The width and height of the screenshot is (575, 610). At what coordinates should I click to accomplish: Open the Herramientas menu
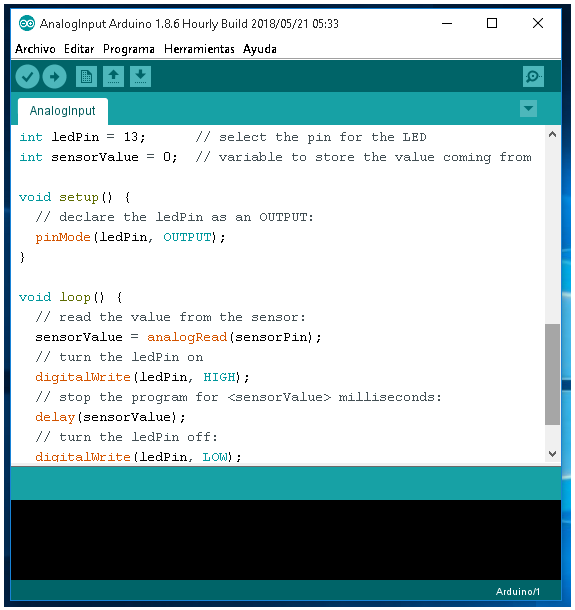pos(199,49)
